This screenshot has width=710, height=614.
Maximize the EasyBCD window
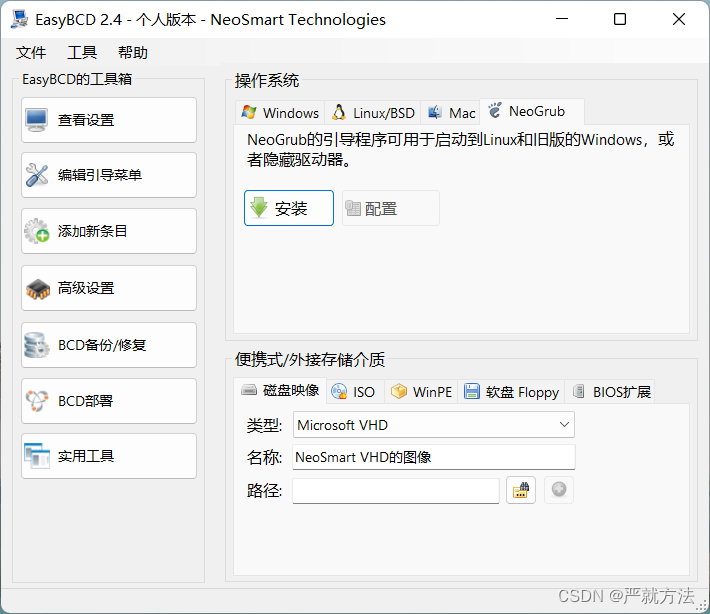(620, 19)
